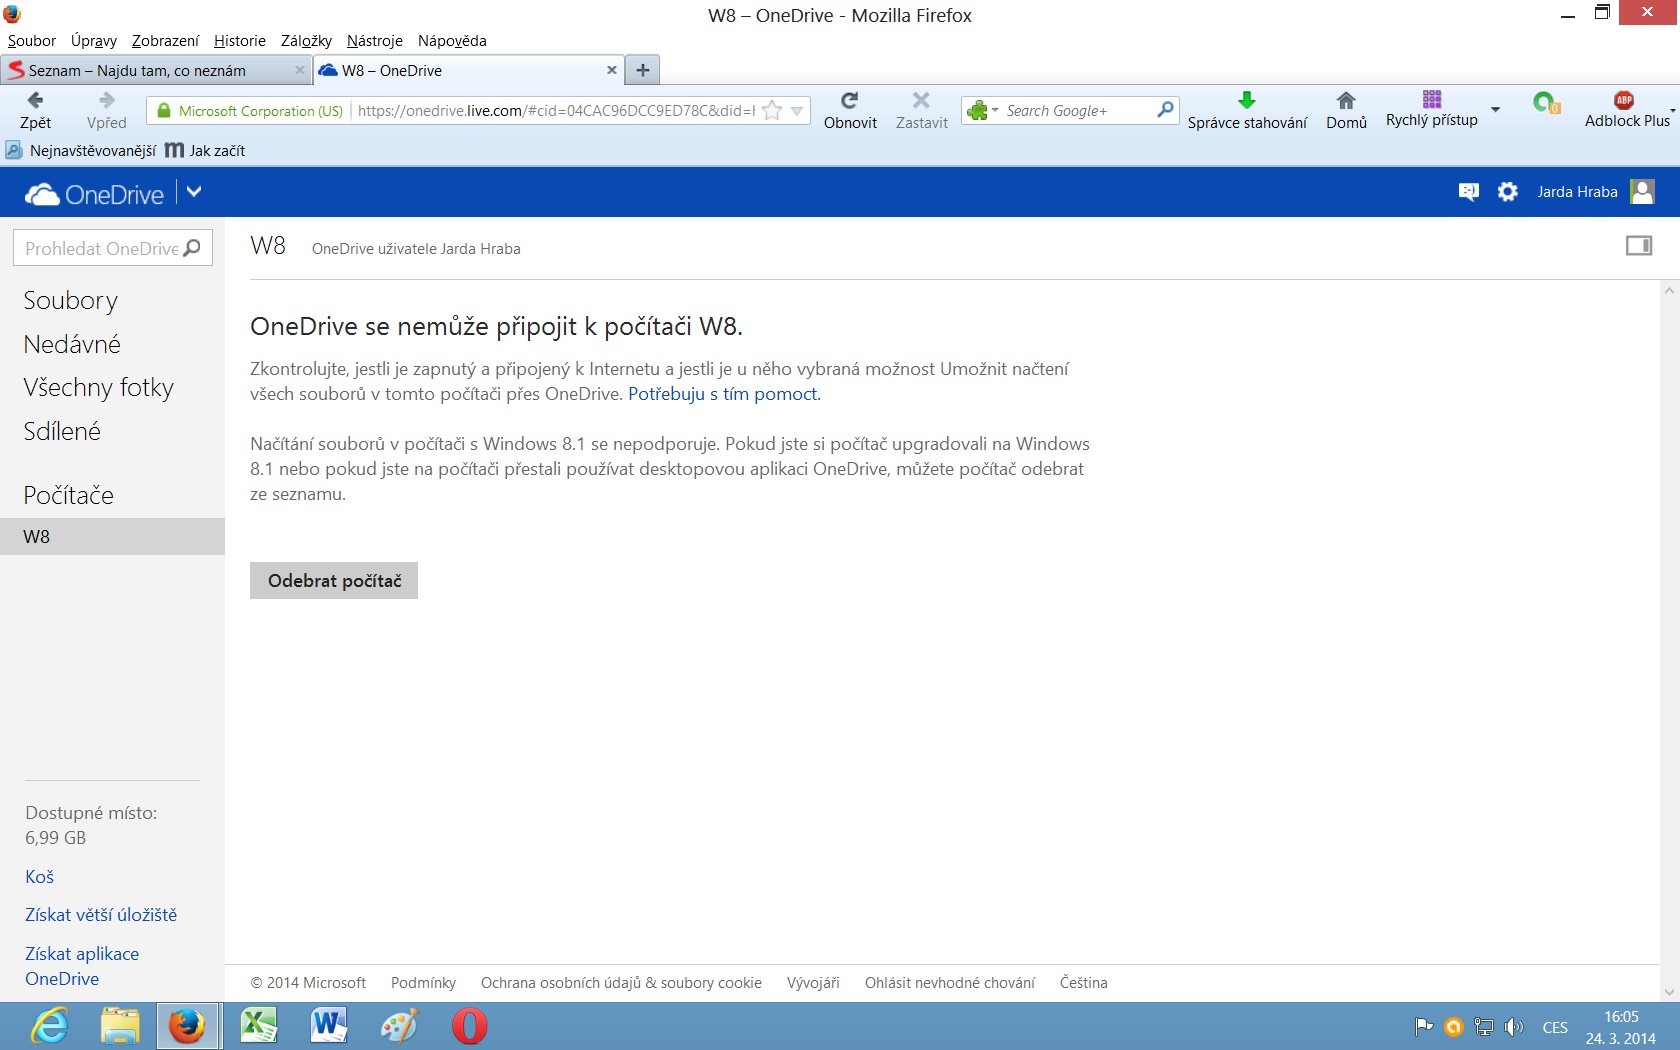Click the Action Center flag tray icon

(x=1424, y=1027)
